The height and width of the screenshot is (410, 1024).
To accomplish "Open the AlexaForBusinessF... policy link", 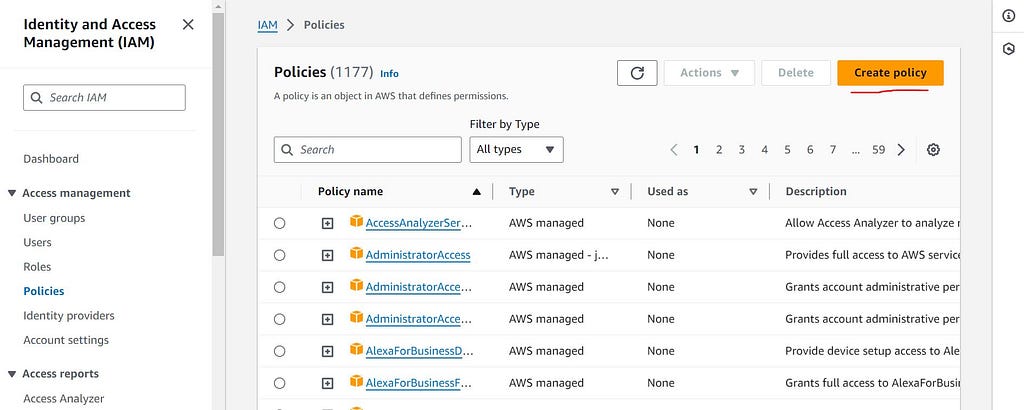I will point(419,383).
